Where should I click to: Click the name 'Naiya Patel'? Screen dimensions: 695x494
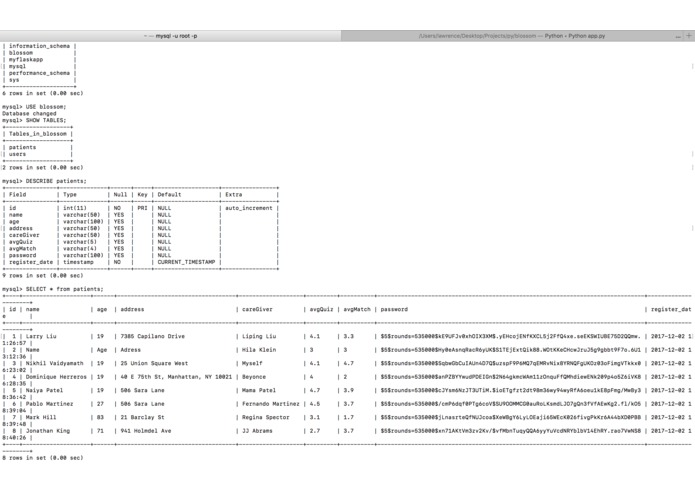(44, 390)
